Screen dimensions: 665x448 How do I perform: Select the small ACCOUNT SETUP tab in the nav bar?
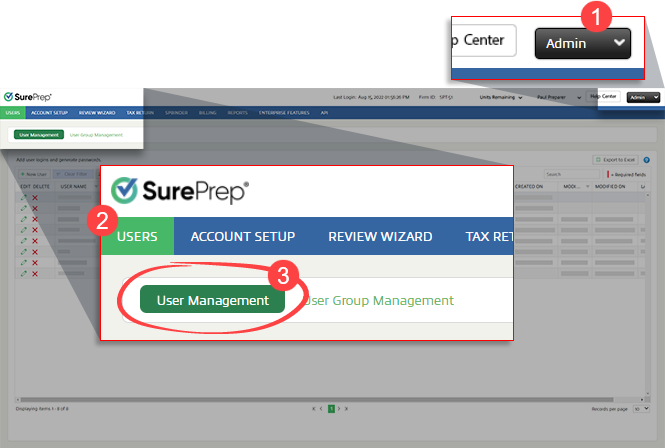click(49, 113)
